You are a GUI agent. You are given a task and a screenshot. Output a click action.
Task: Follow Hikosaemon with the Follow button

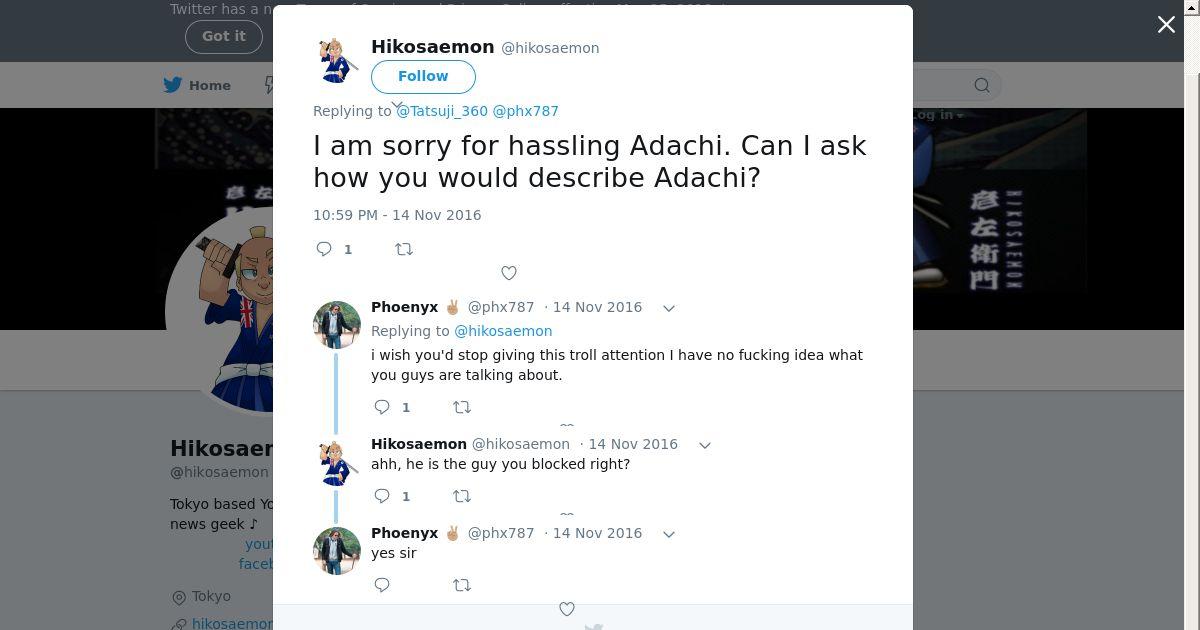[x=423, y=77]
